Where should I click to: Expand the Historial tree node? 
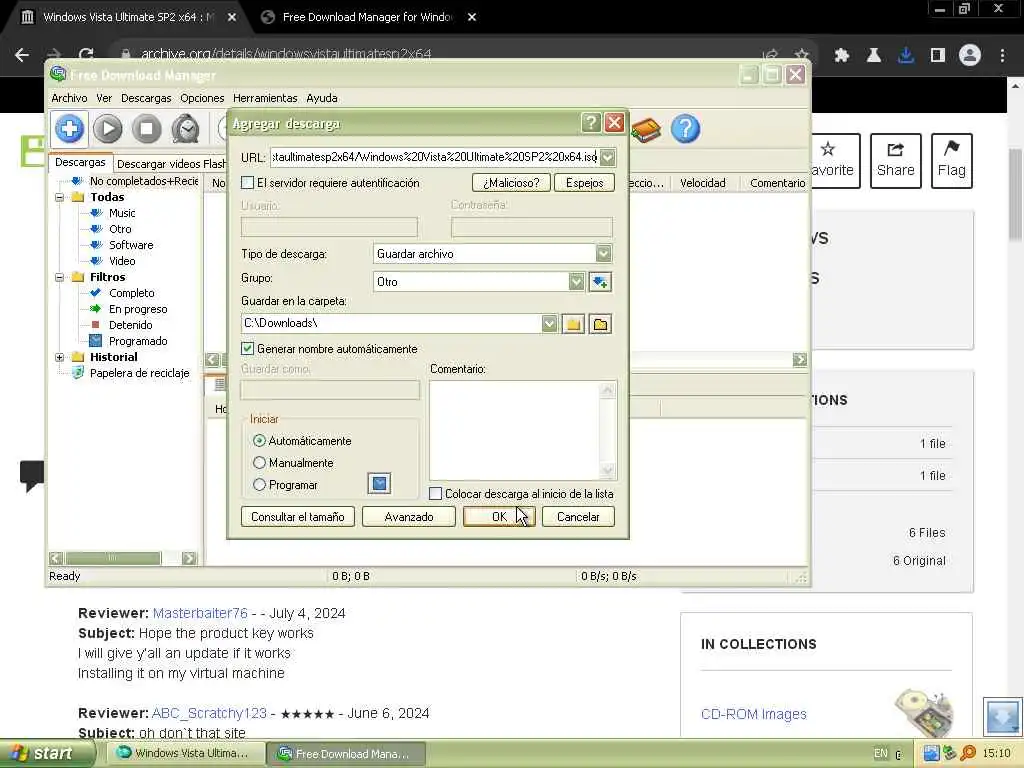[59, 357]
